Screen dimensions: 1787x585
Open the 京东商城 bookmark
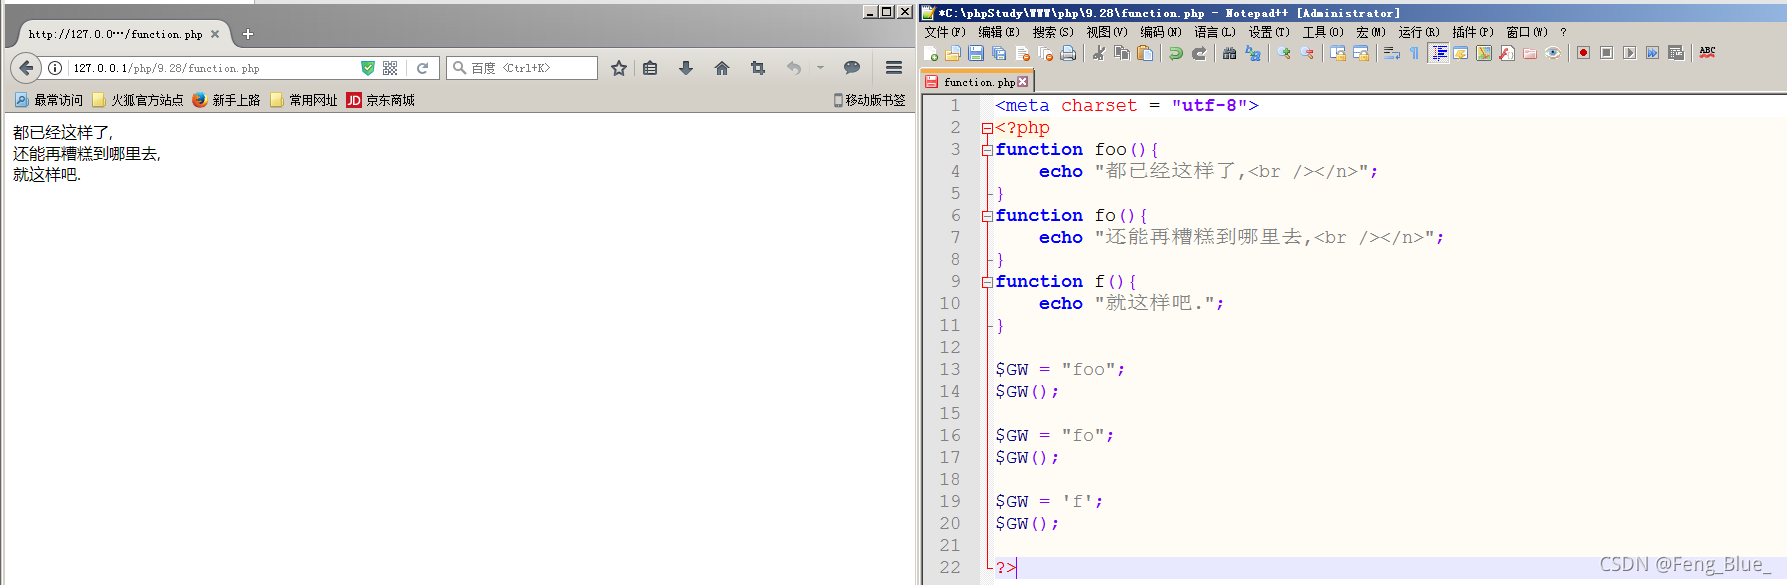pyautogui.click(x=380, y=100)
